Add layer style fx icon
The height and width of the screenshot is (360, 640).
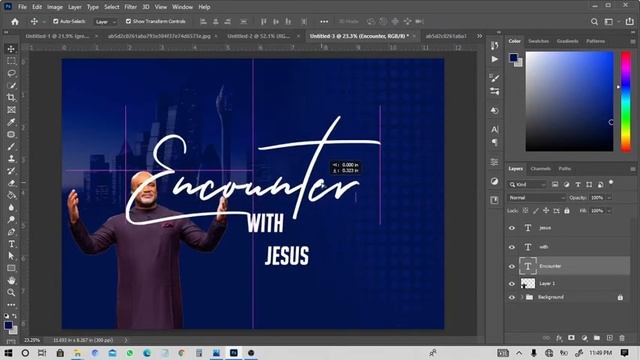pyautogui.click(x=559, y=338)
